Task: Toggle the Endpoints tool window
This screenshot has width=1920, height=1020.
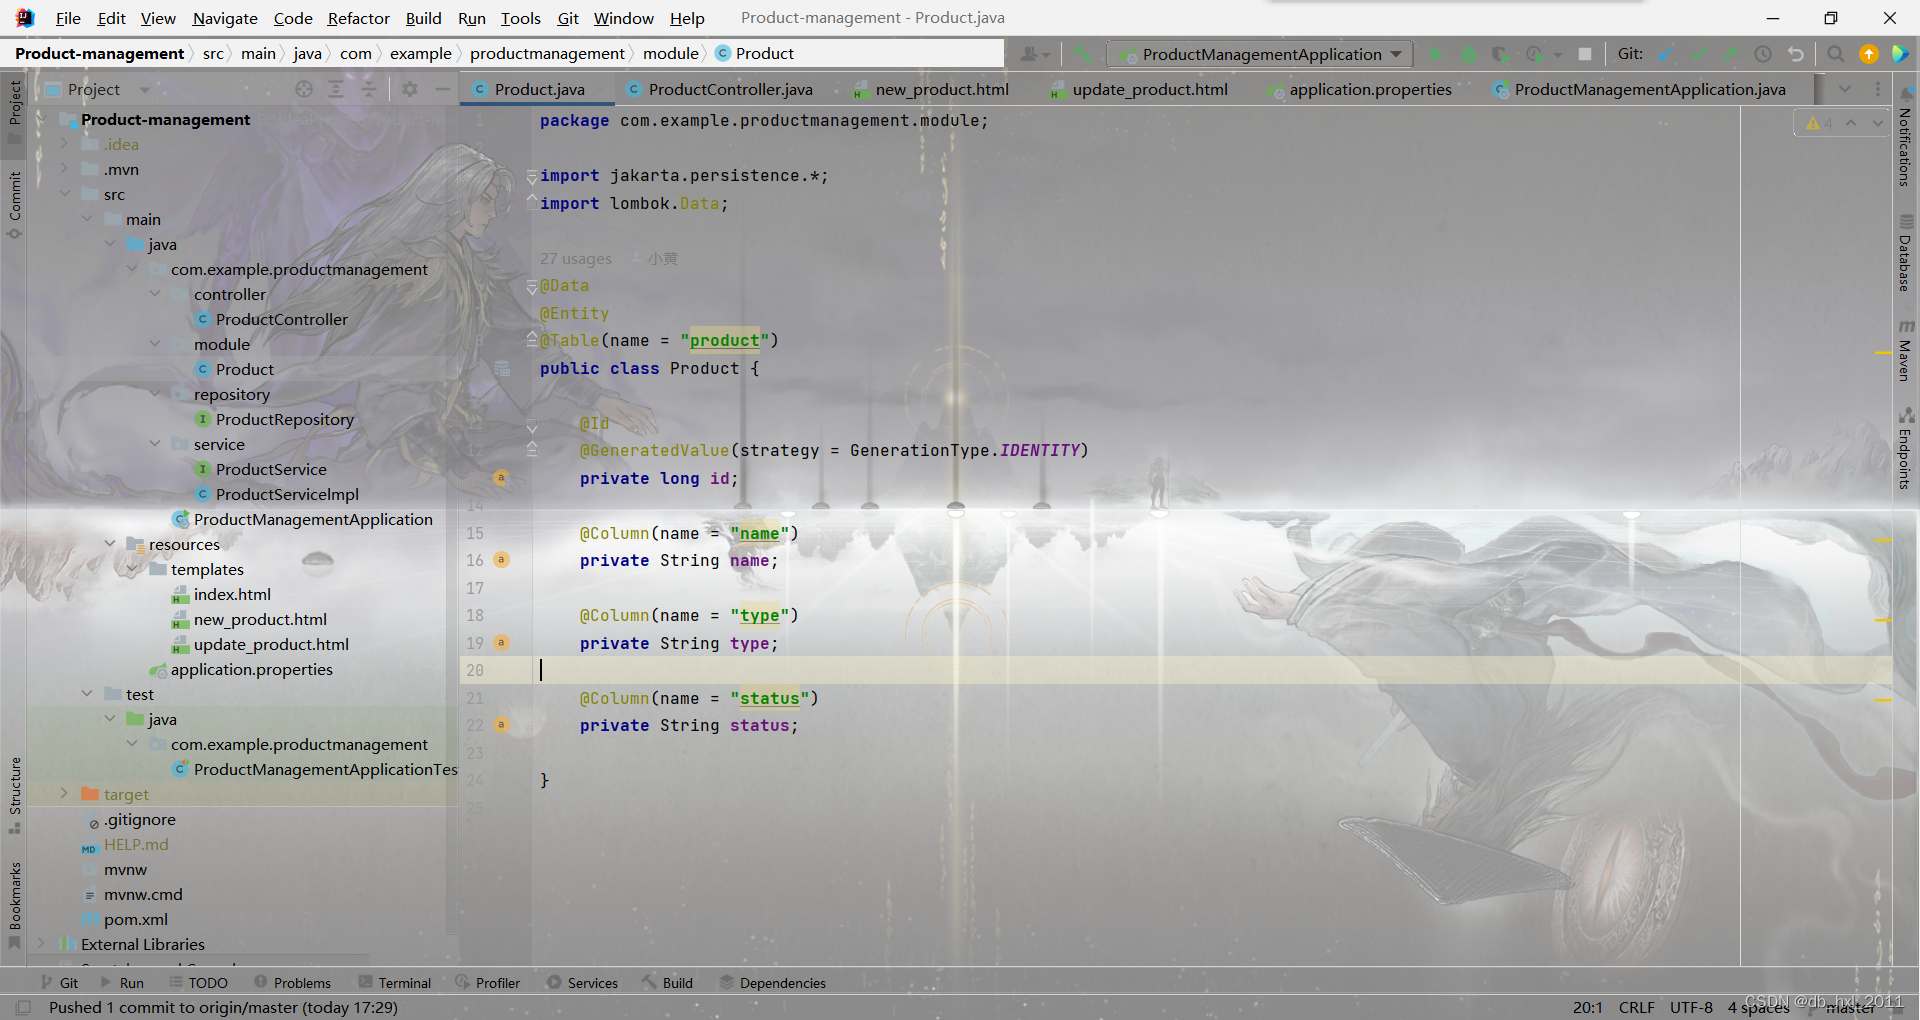Action: [x=1905, y=449]
